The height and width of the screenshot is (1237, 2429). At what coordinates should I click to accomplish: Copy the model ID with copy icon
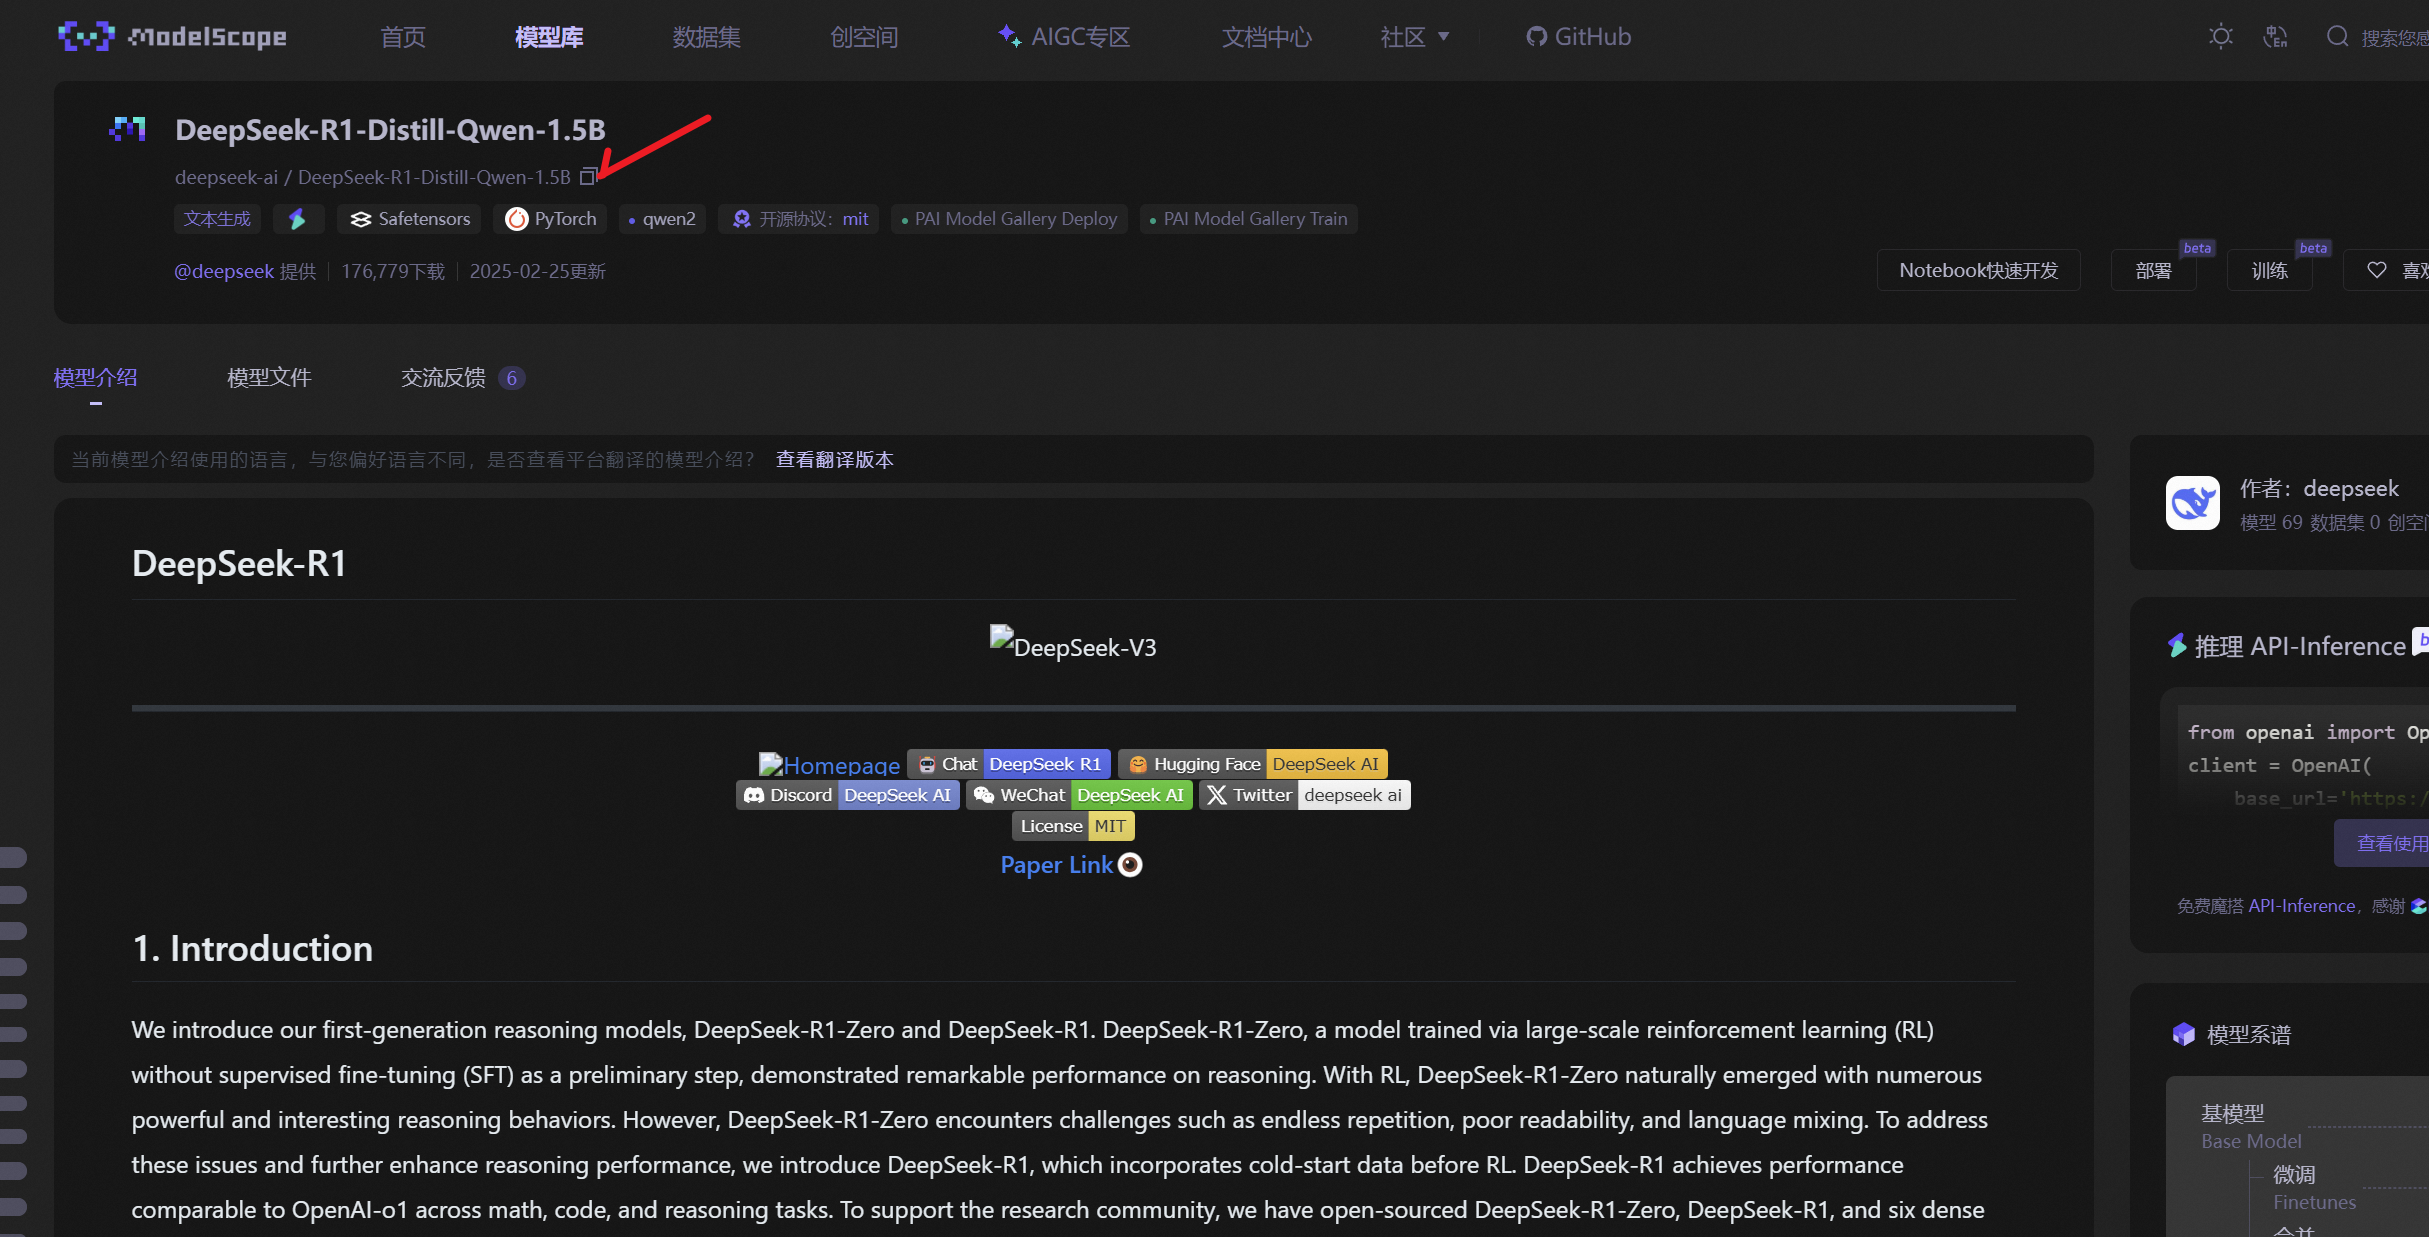click(588, 177)
